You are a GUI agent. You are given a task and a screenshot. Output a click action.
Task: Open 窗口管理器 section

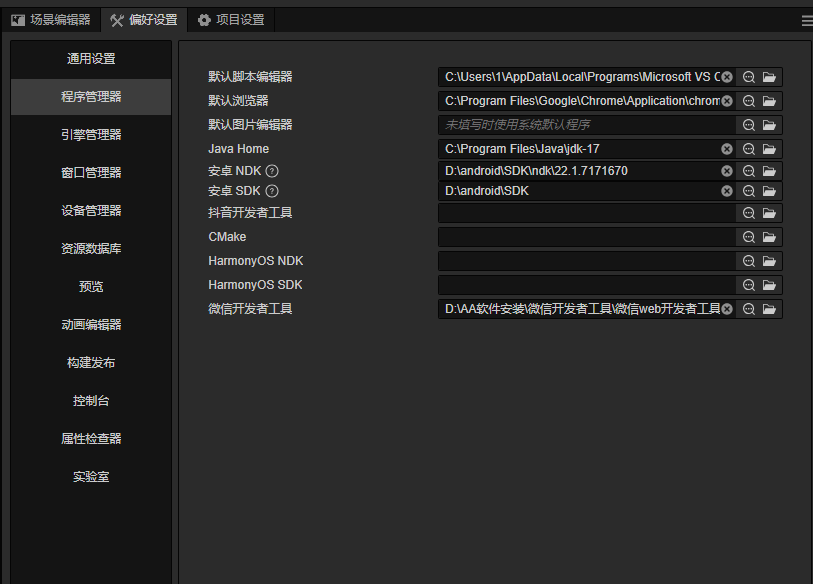[91, 173]
